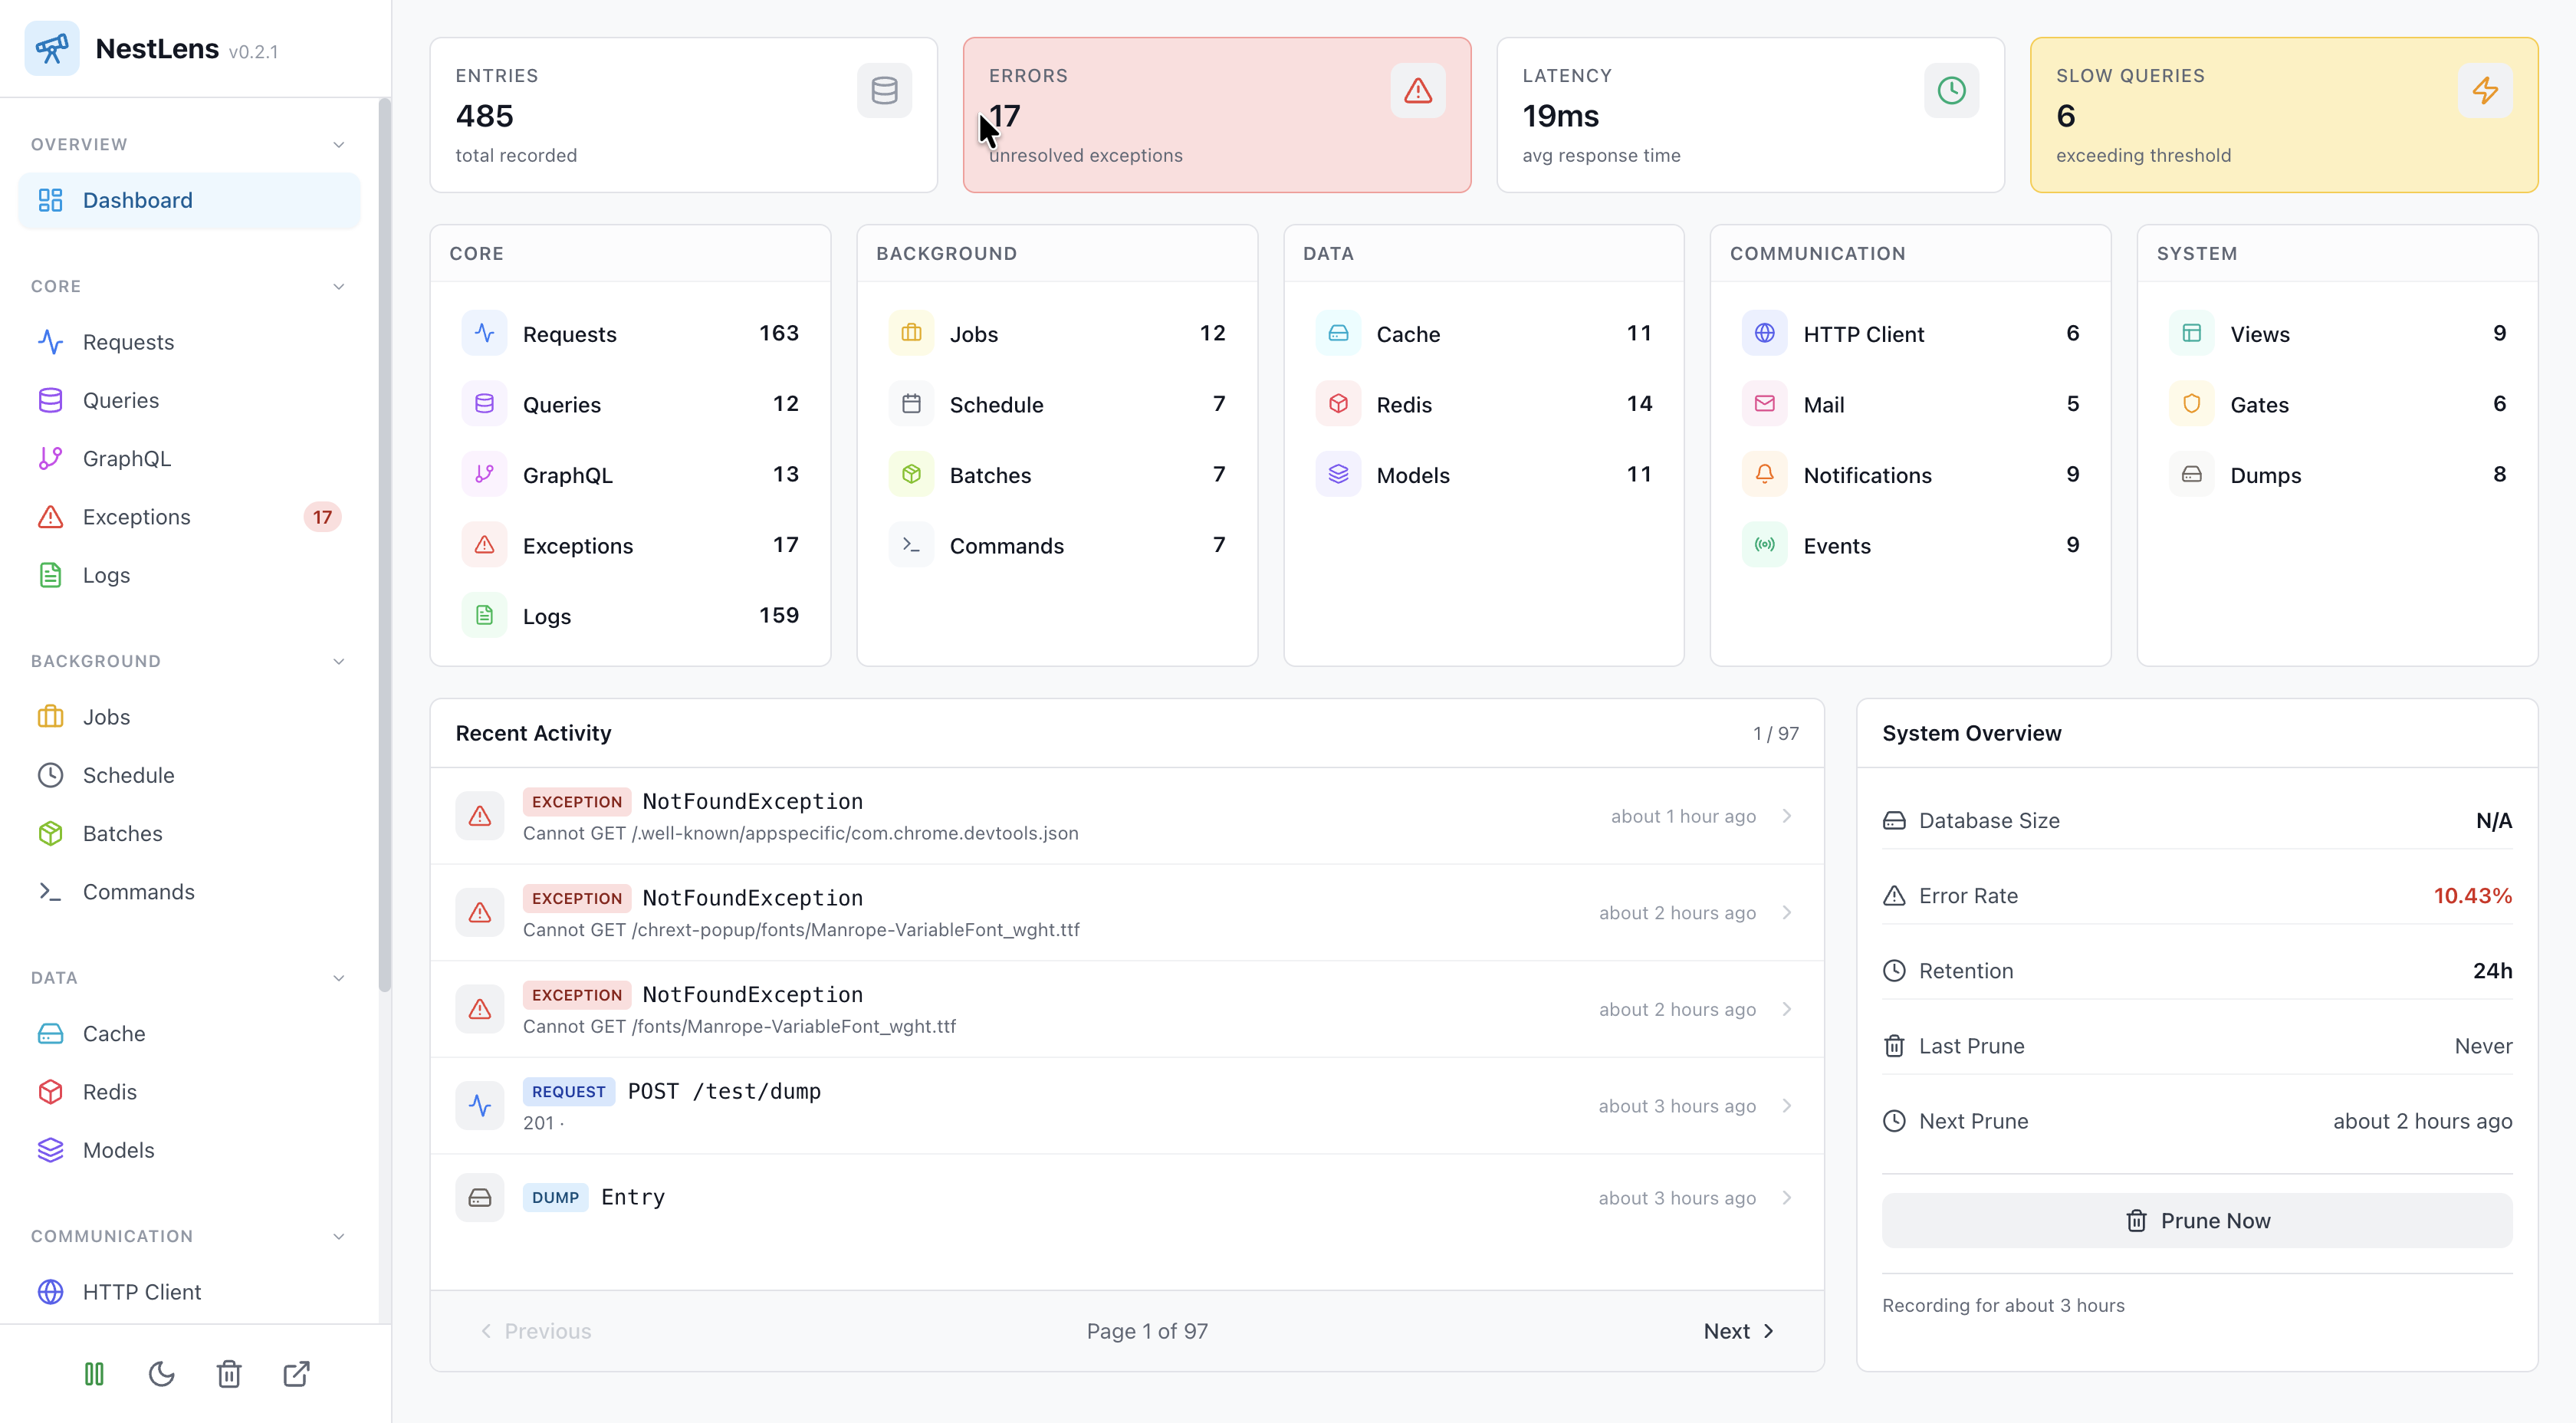Open Exceptions in the sidebar
This screenshot has width=2576, height=1423.
[136, 517]
